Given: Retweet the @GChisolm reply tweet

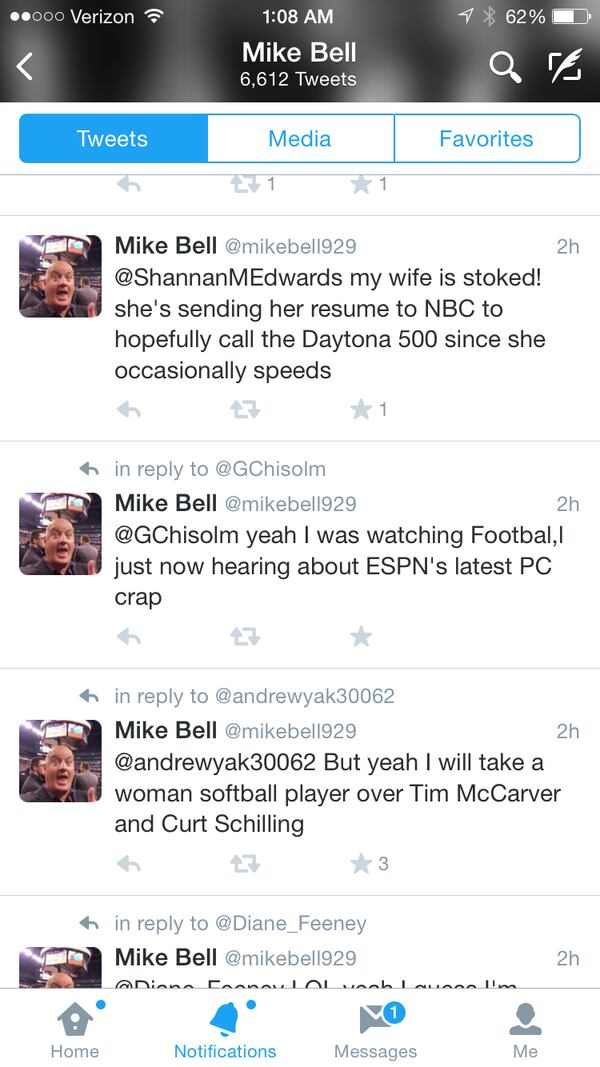Looking at the screenshot, I should tap(245, 636).
